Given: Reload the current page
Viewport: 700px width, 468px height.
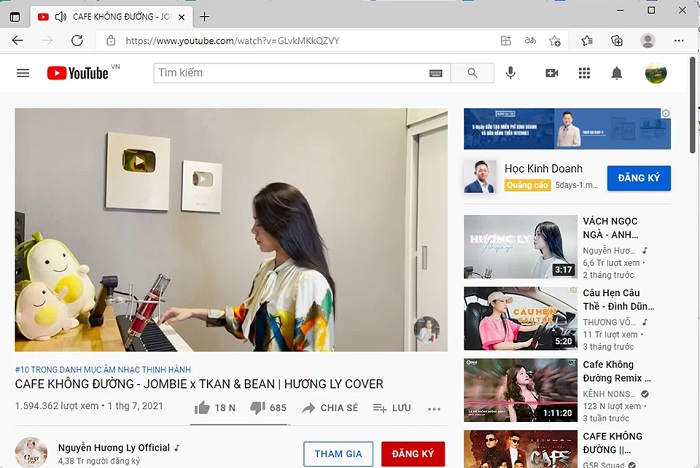Looking at the screenshot, I should point(77,41).
